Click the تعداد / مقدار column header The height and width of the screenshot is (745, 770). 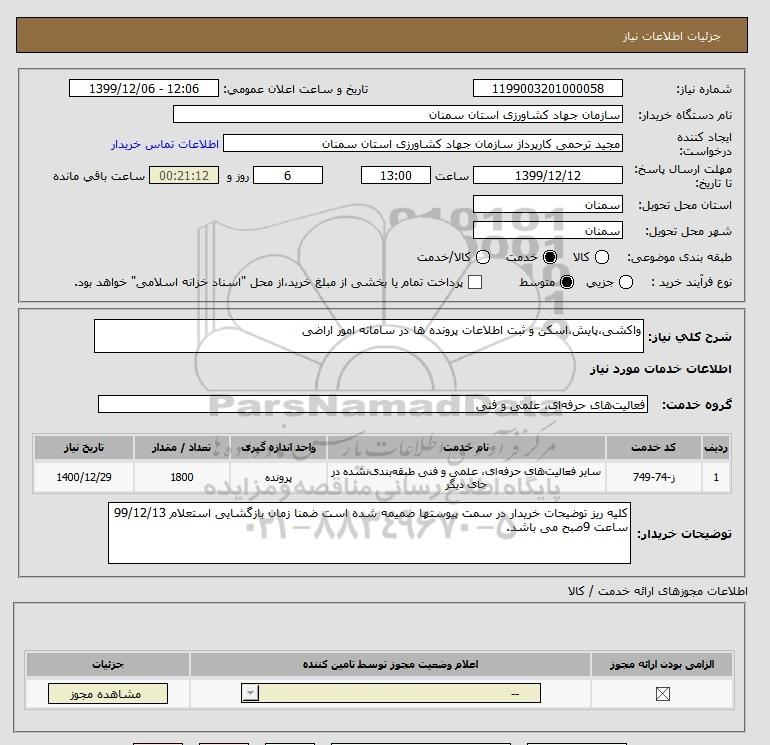182,447
